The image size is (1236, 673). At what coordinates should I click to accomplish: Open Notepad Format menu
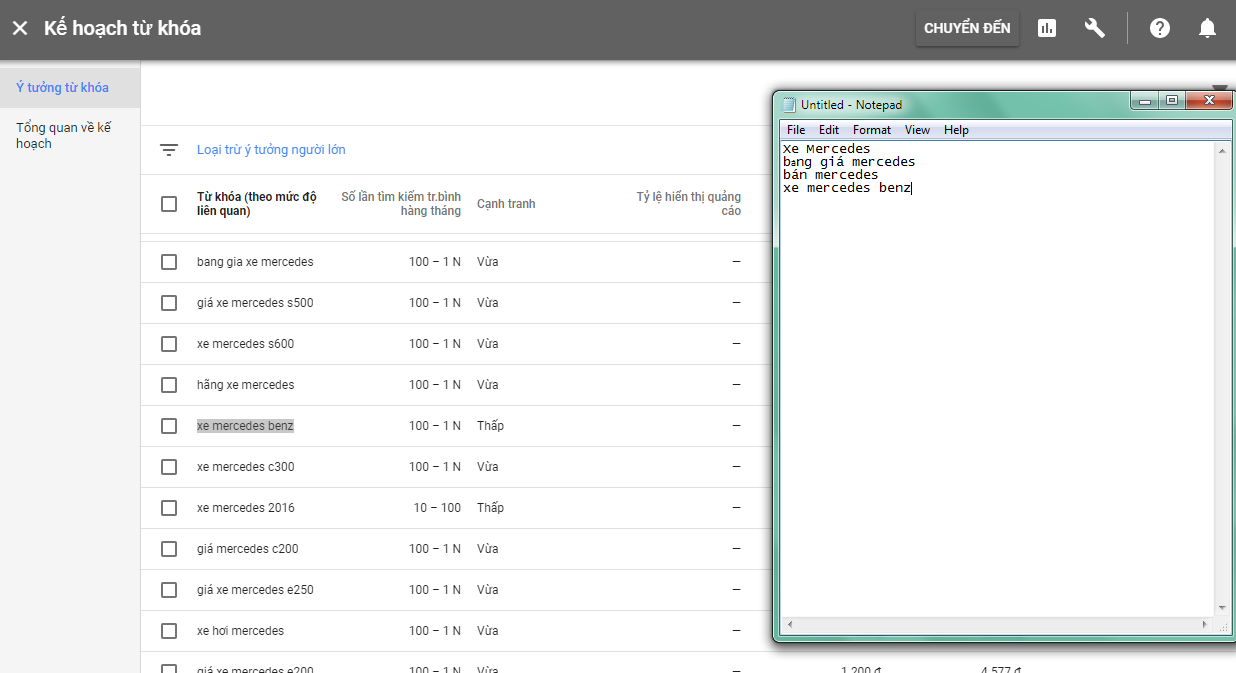(872, 130)
